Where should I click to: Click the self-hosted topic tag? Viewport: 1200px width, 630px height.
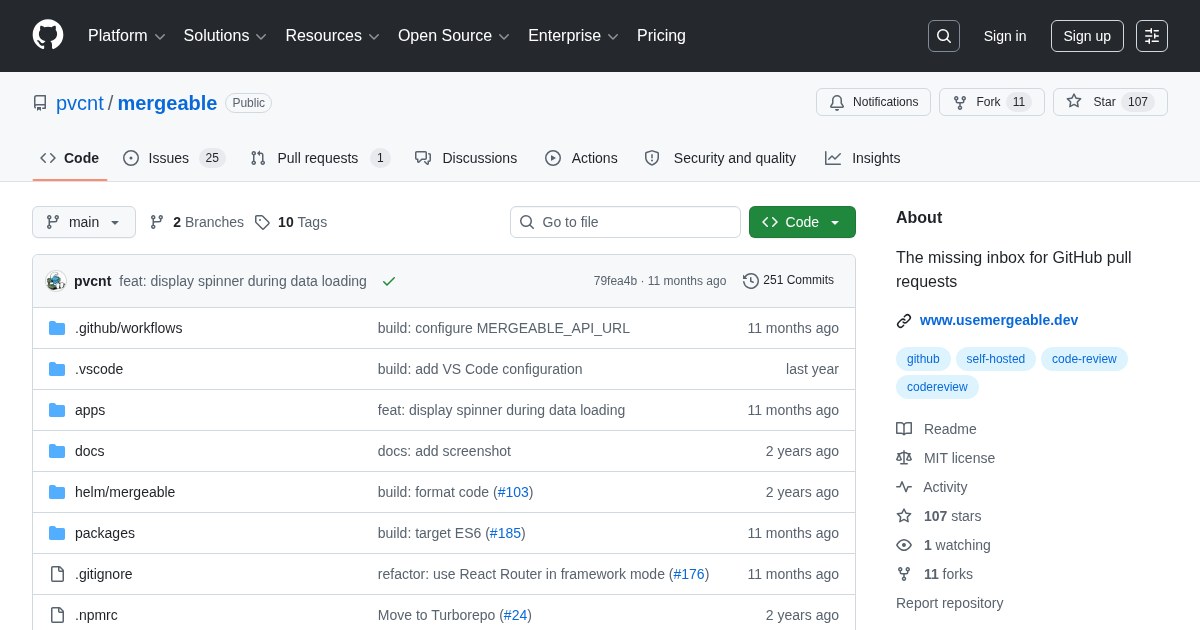click(x=996, y=359)
